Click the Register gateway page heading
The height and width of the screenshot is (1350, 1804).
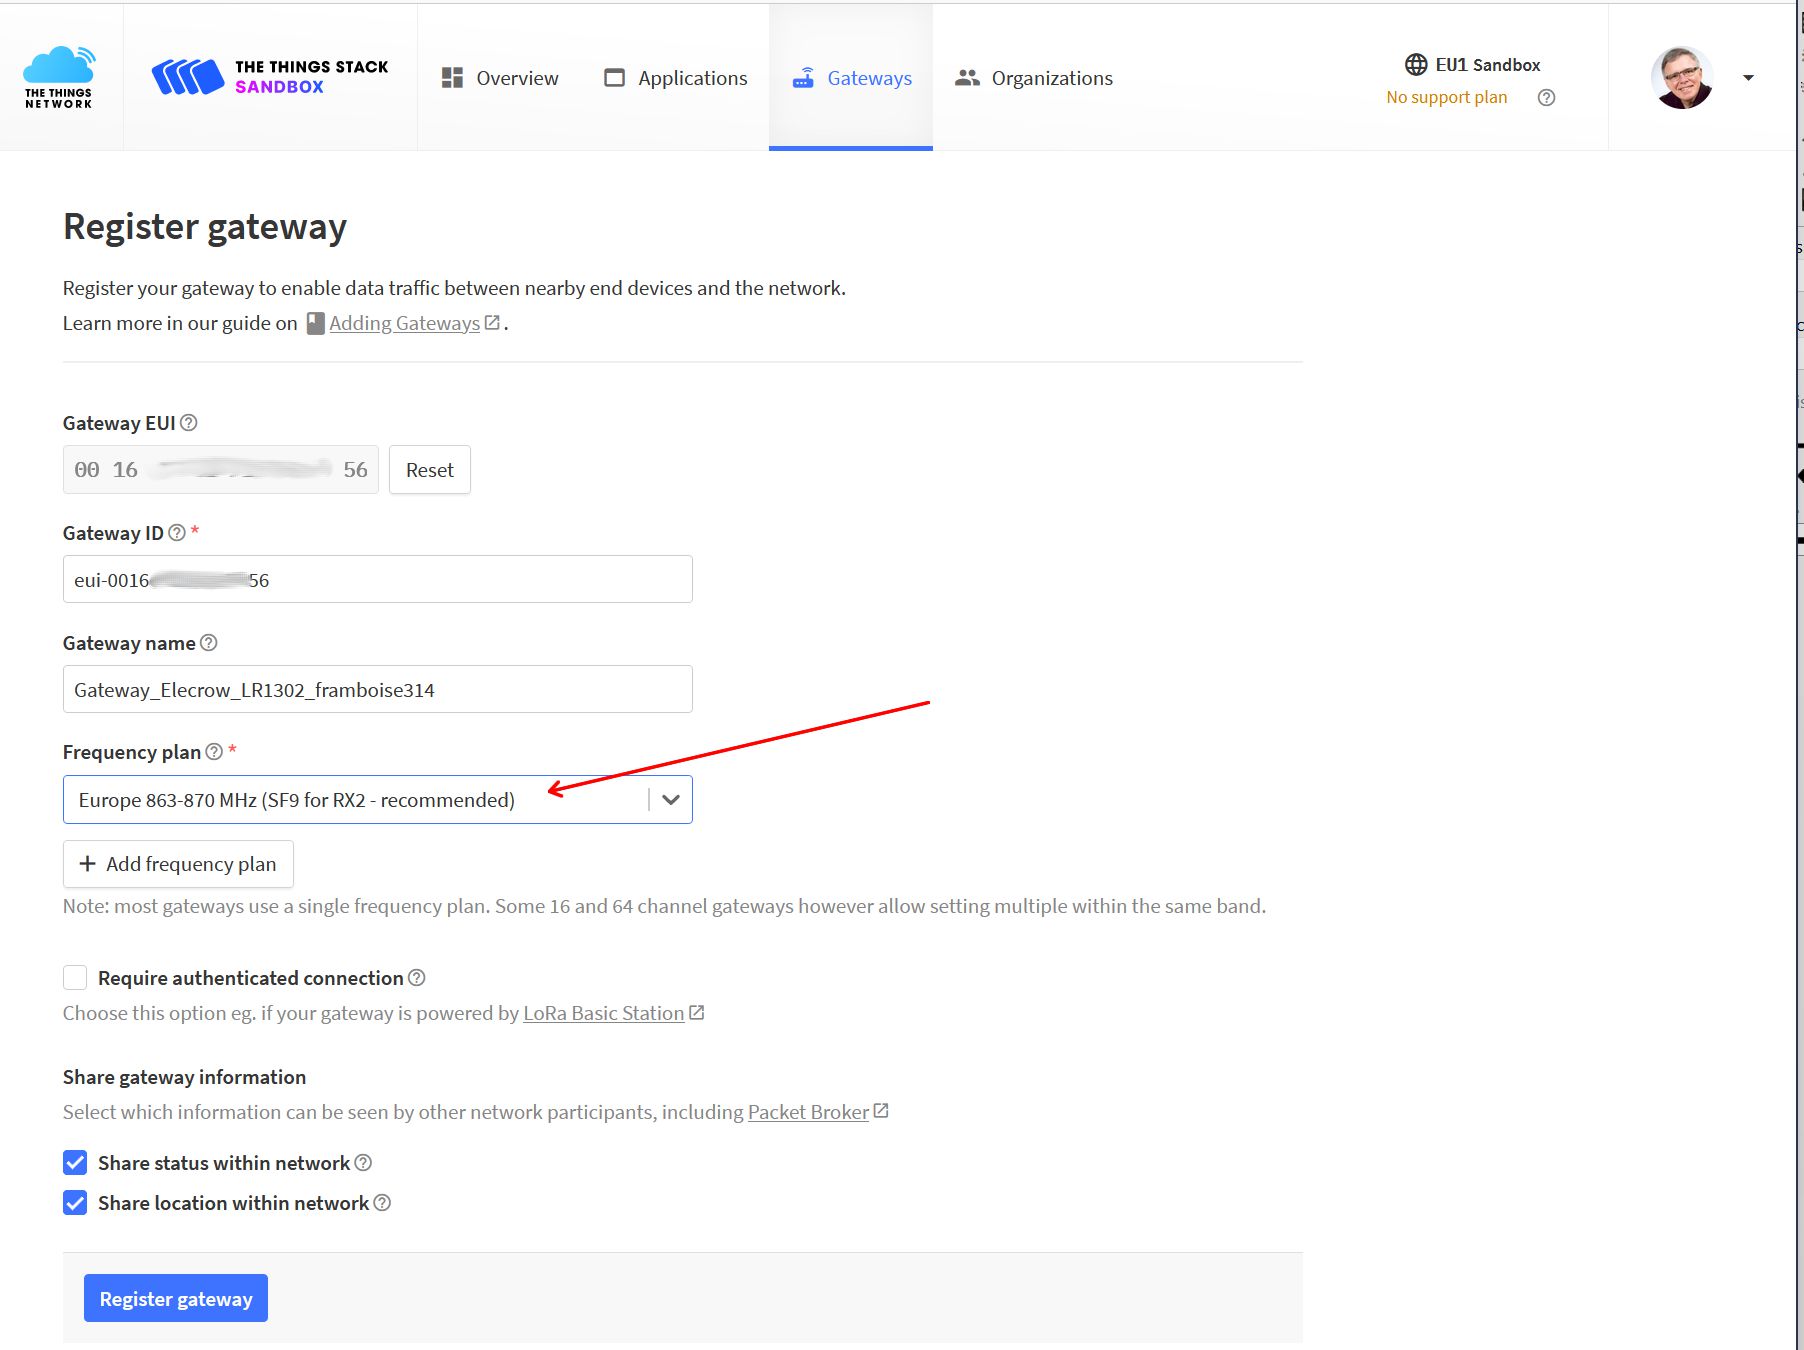coord(205,227)
